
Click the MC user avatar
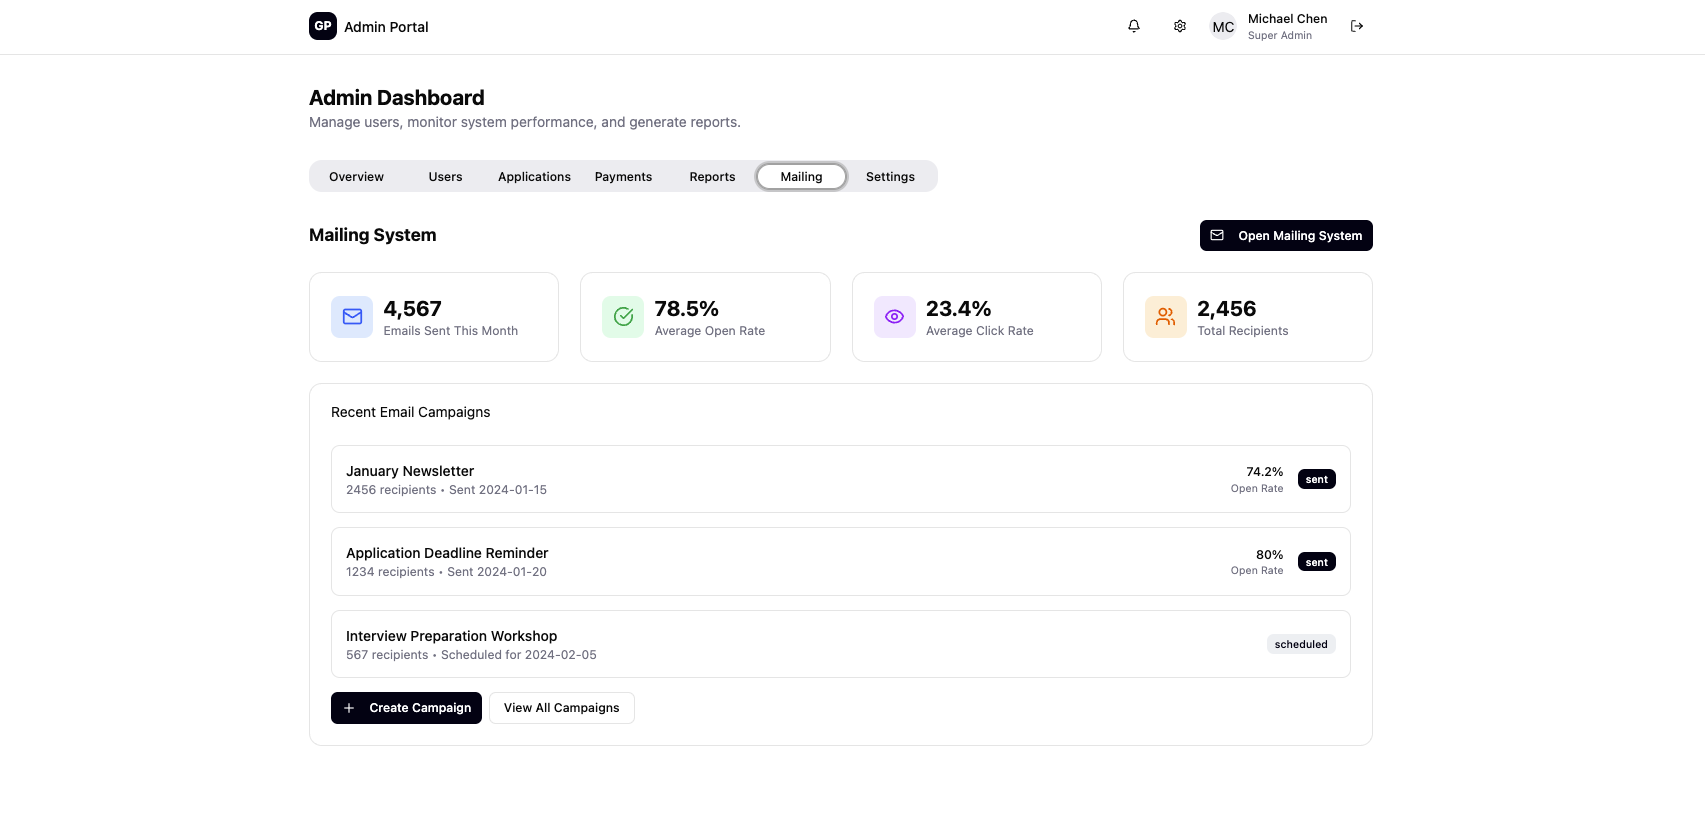point(1223,27)
